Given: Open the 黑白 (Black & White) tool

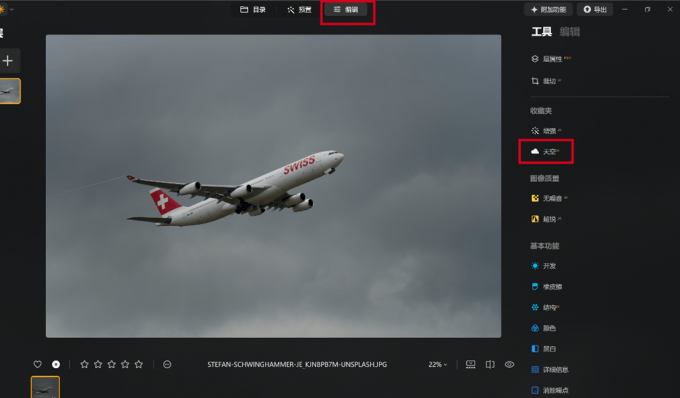Looking at the screenshot, I should (544, 349).
